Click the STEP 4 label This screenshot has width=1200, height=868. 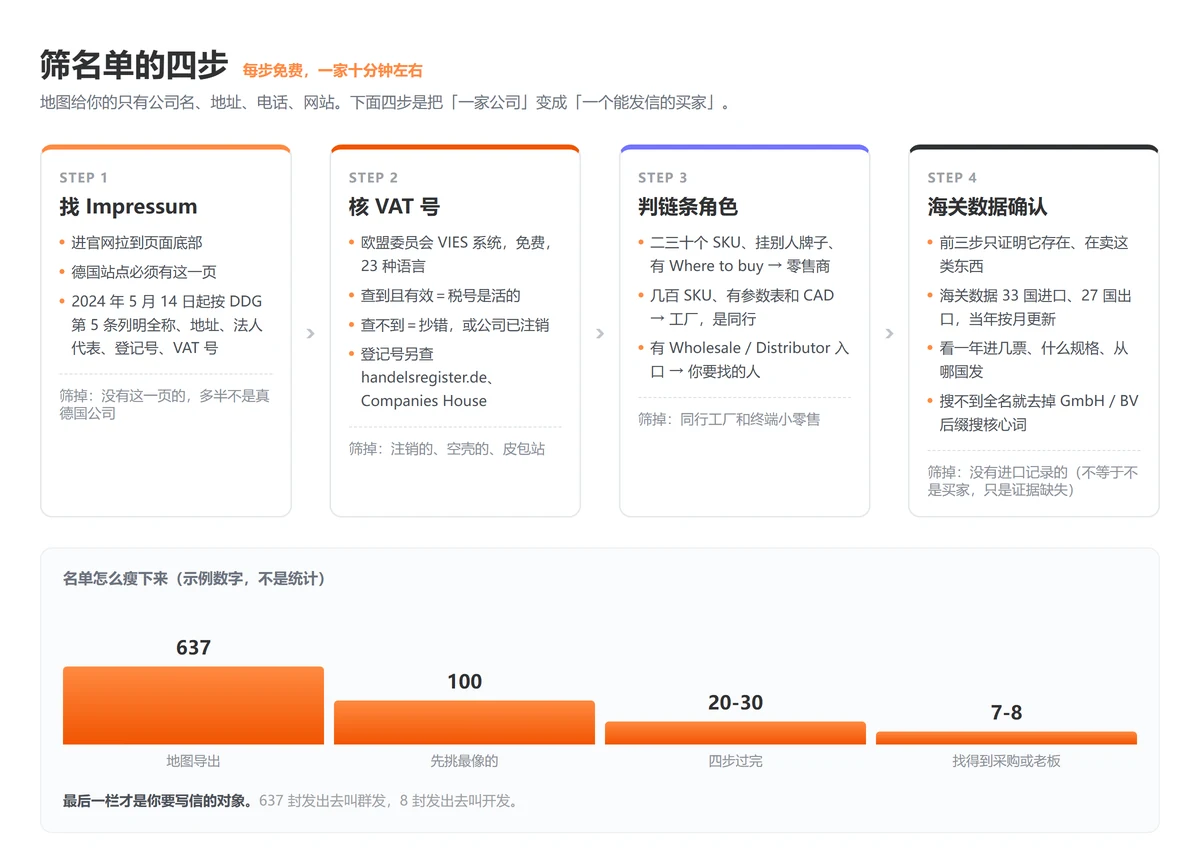tap(952, 178)
